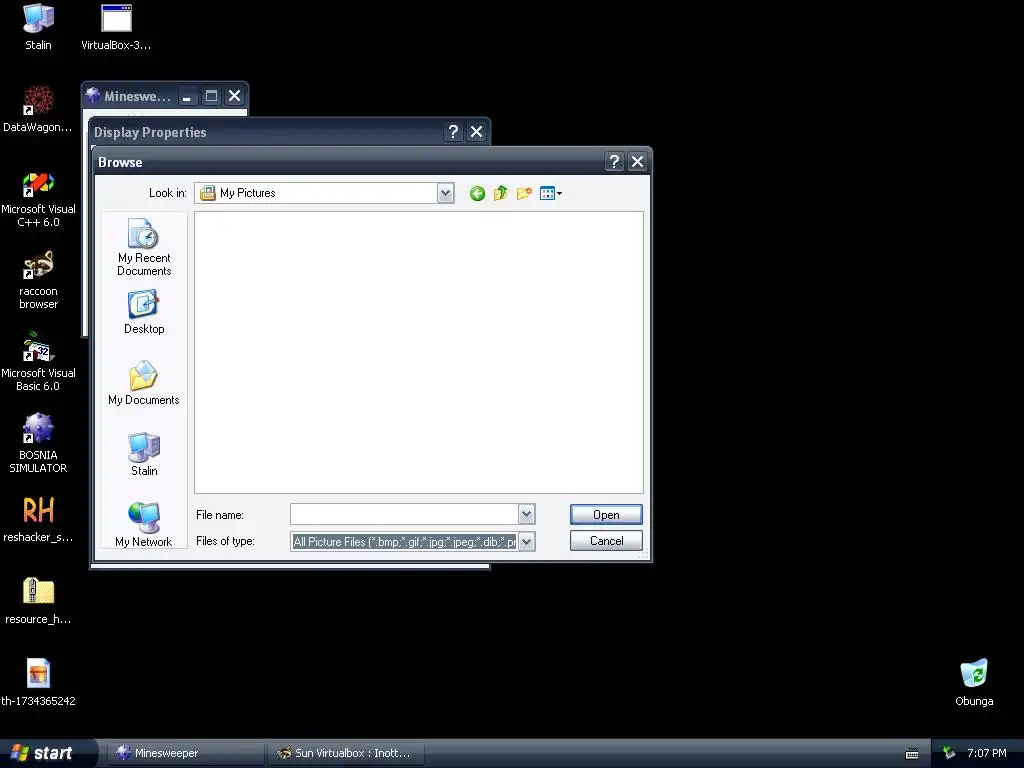This screenshot has width=1024, height=768.
Task: Click the Open button
Action: [x=606, y=515]
